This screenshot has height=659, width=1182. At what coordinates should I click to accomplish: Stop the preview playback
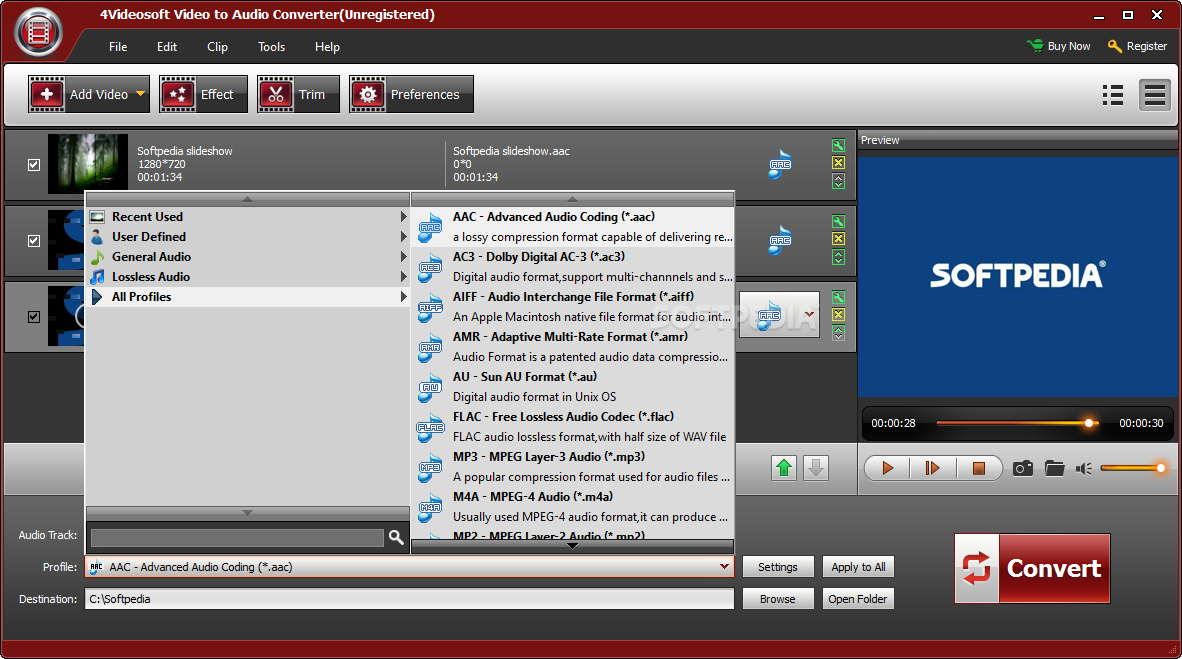pyautogui.click(x=978, y=468)
